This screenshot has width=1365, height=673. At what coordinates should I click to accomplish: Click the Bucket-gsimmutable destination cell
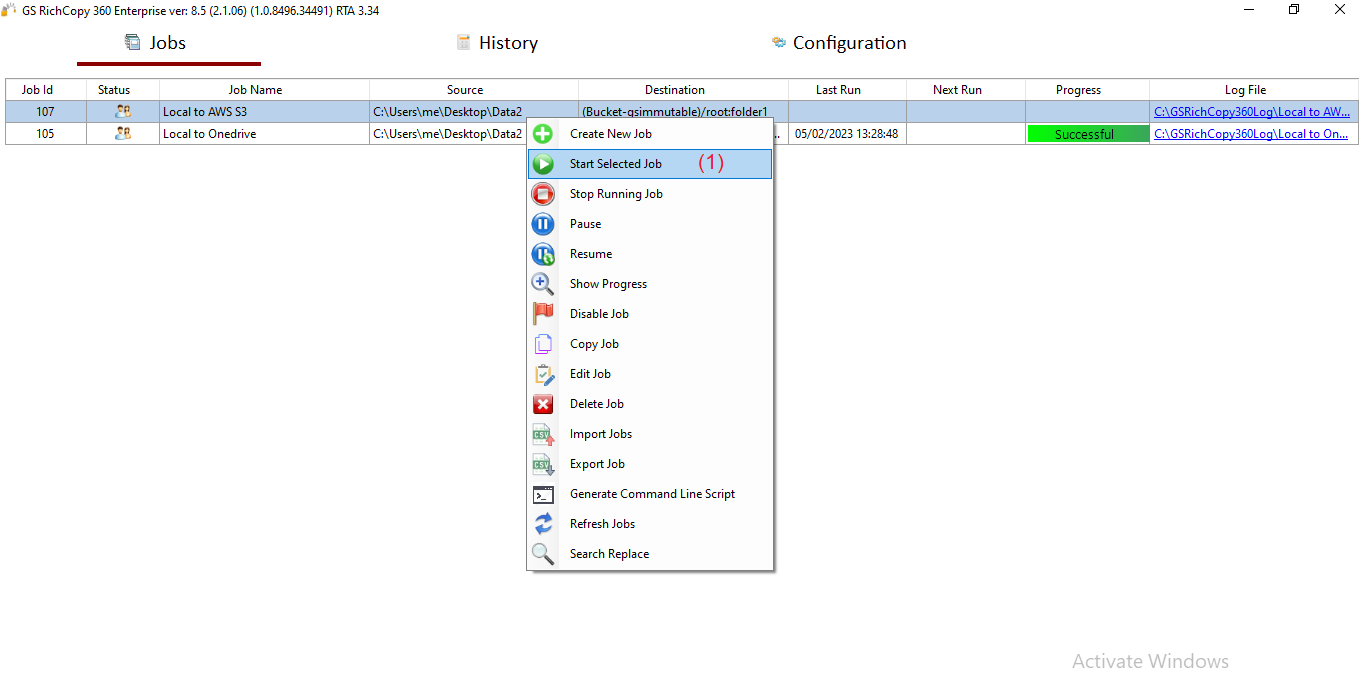coord(684,112)
